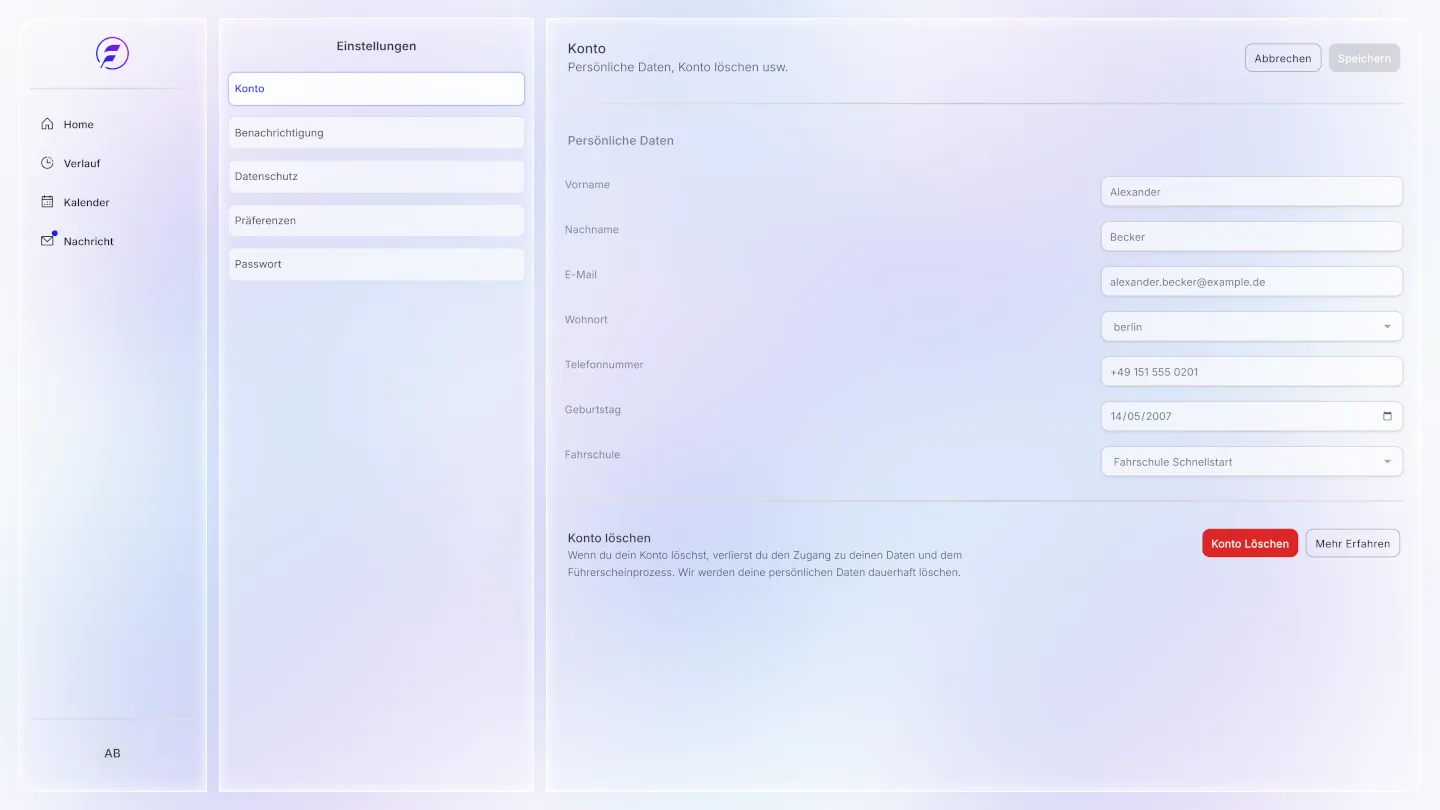Go to Passwort settings

click(376, 265)
